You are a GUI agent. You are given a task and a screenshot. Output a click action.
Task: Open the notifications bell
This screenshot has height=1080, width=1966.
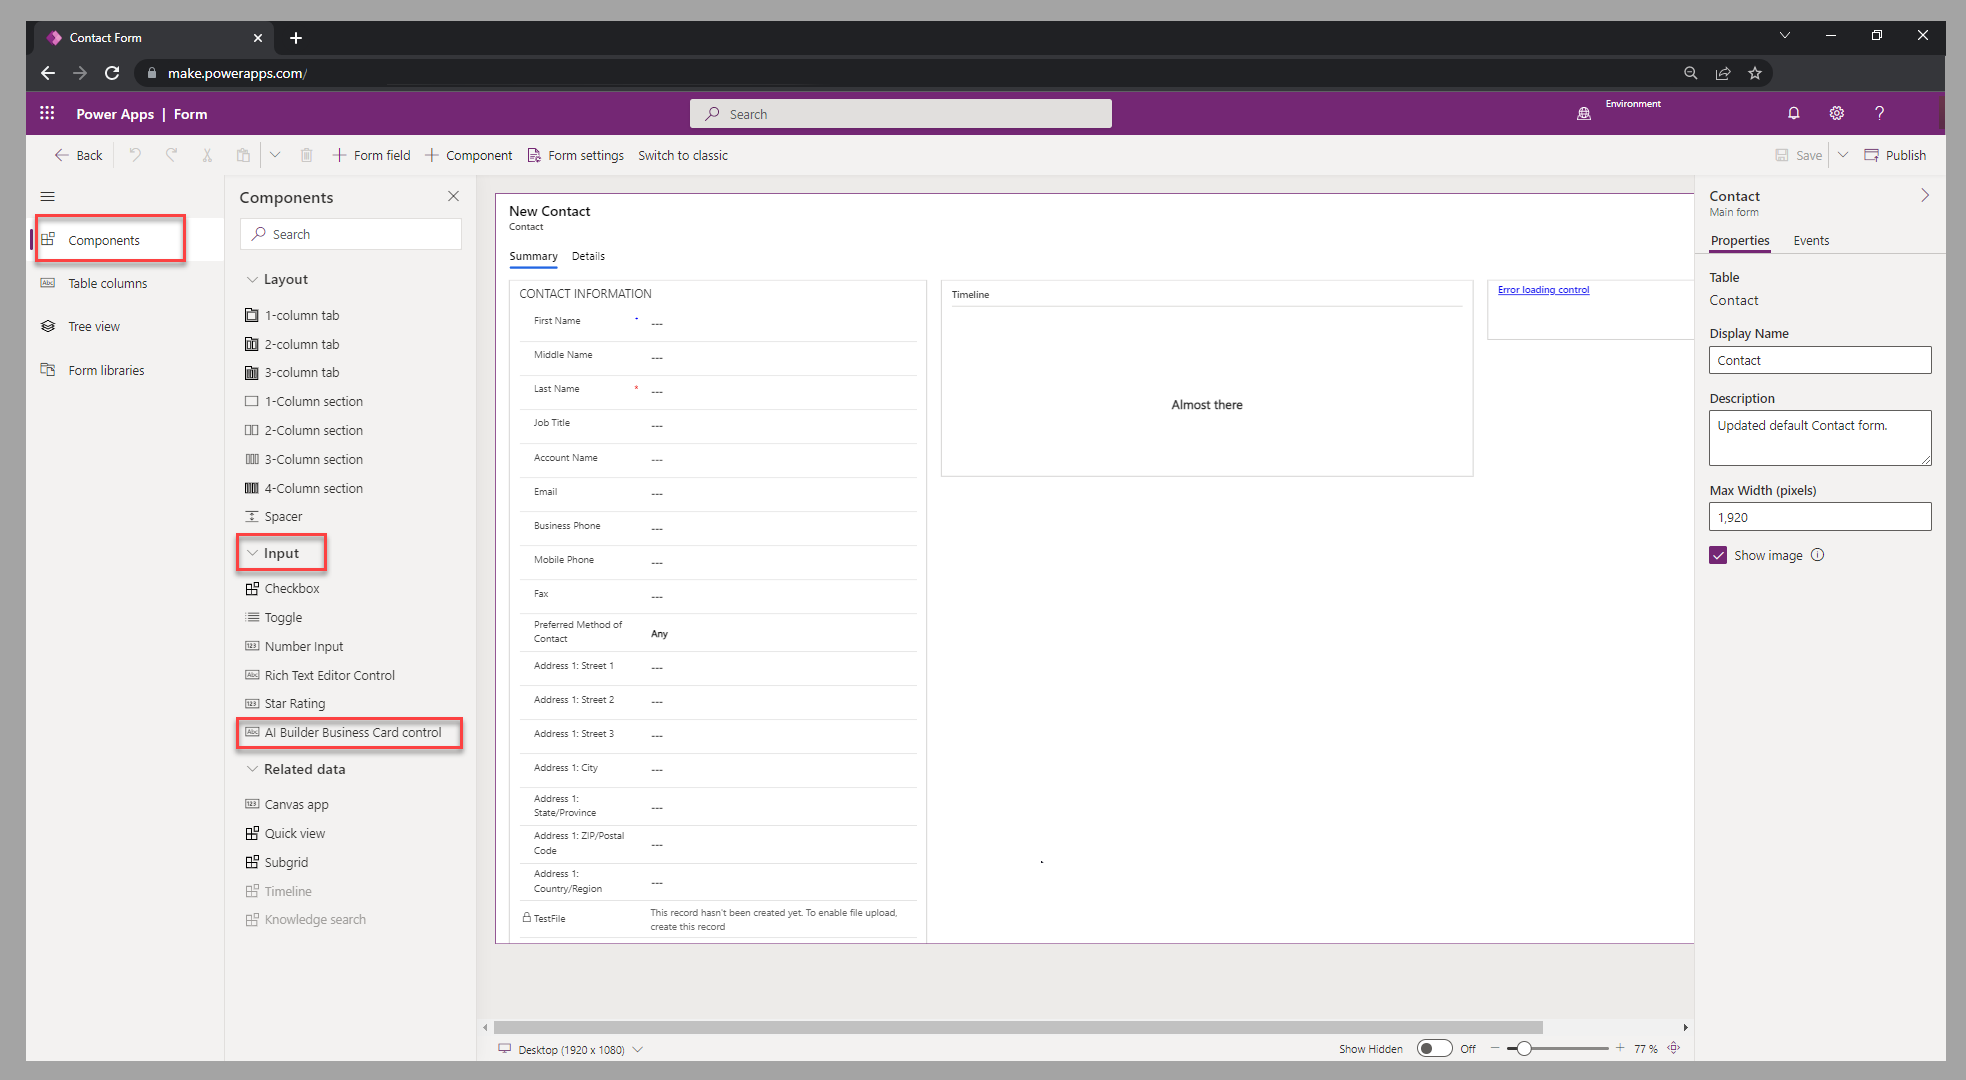point(1794,113)
